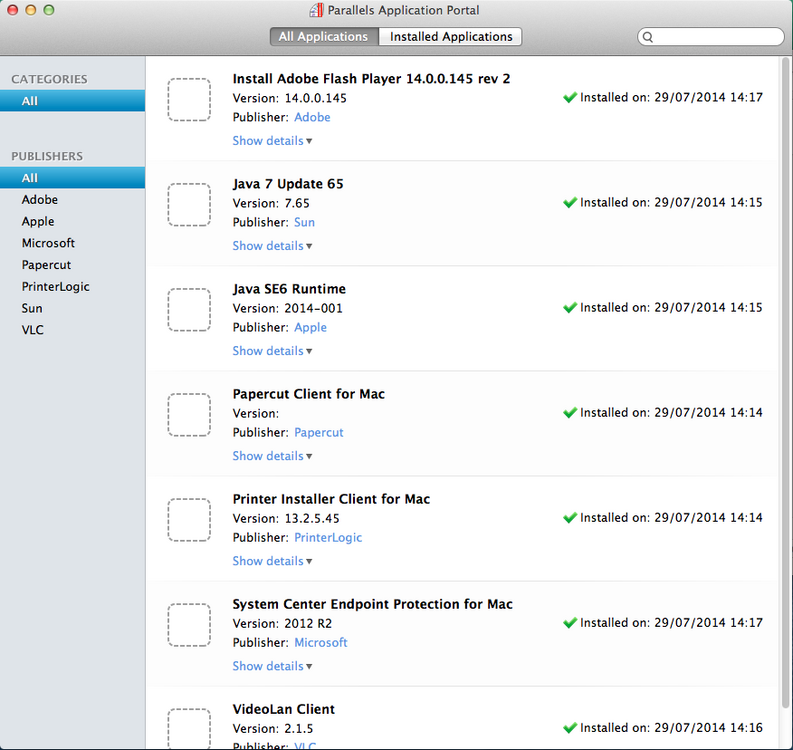Open Papercut publisher link in Papercut Client entry
This screenshot has width=793, height=750.
[319, 432]
